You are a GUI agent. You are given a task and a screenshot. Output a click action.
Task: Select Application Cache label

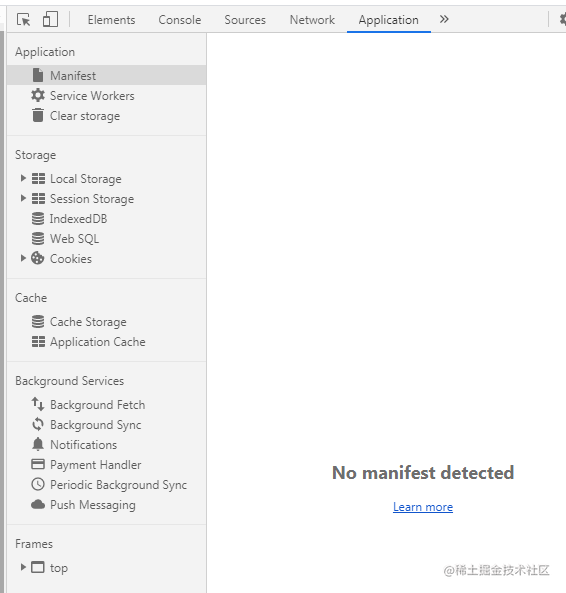pyautogui.click(x=98, y=342)
